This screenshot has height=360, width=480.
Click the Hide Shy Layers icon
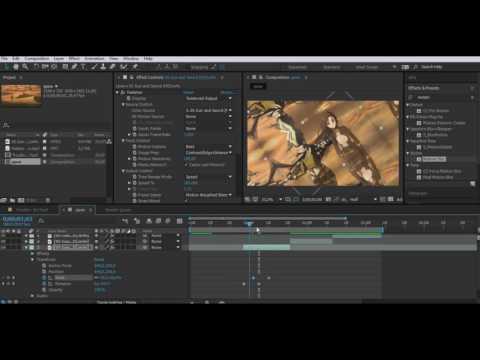pos(149,221)
